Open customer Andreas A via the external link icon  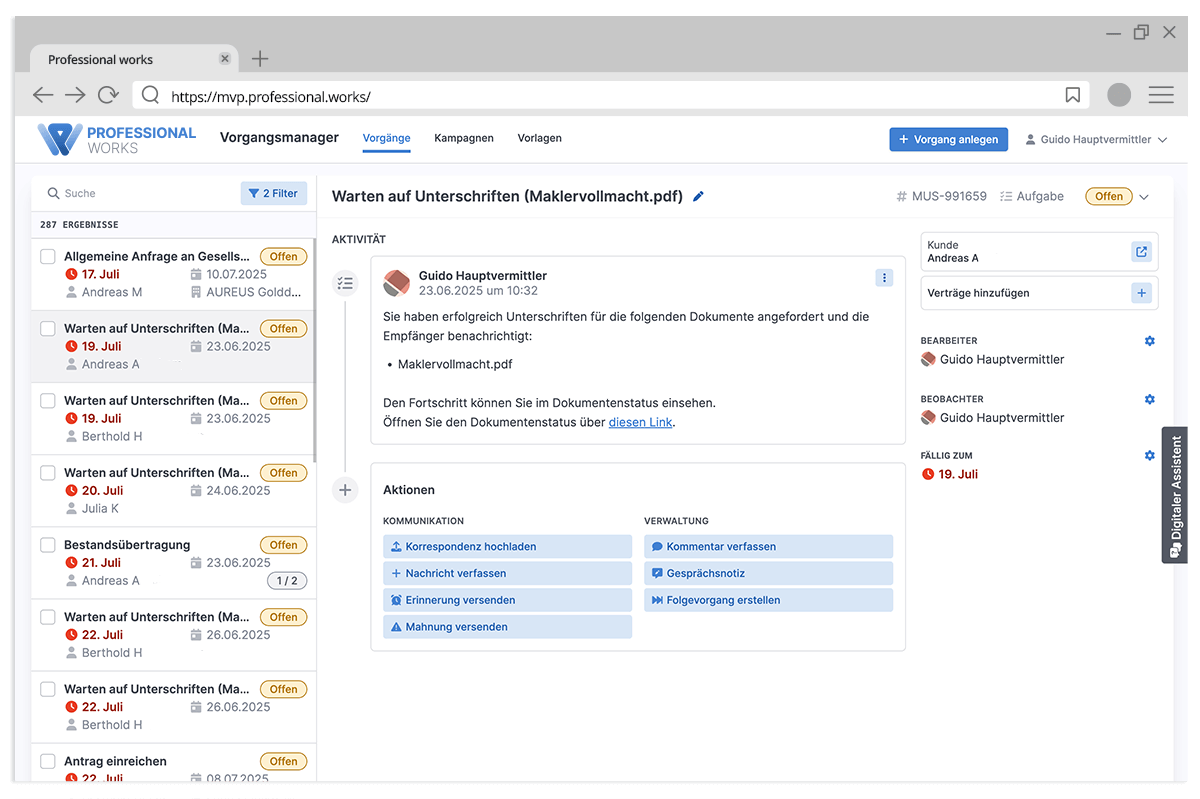(1141, 252)
